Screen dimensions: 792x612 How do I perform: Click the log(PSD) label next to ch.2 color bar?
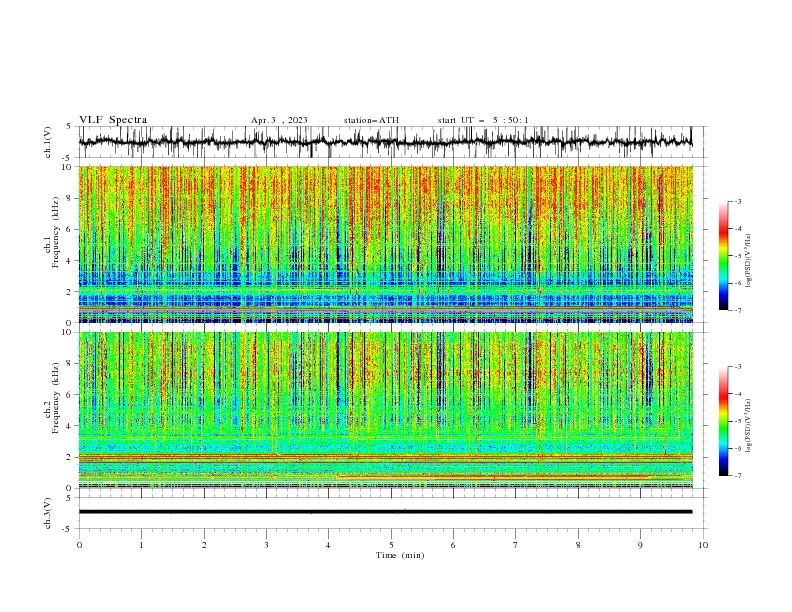748,425
